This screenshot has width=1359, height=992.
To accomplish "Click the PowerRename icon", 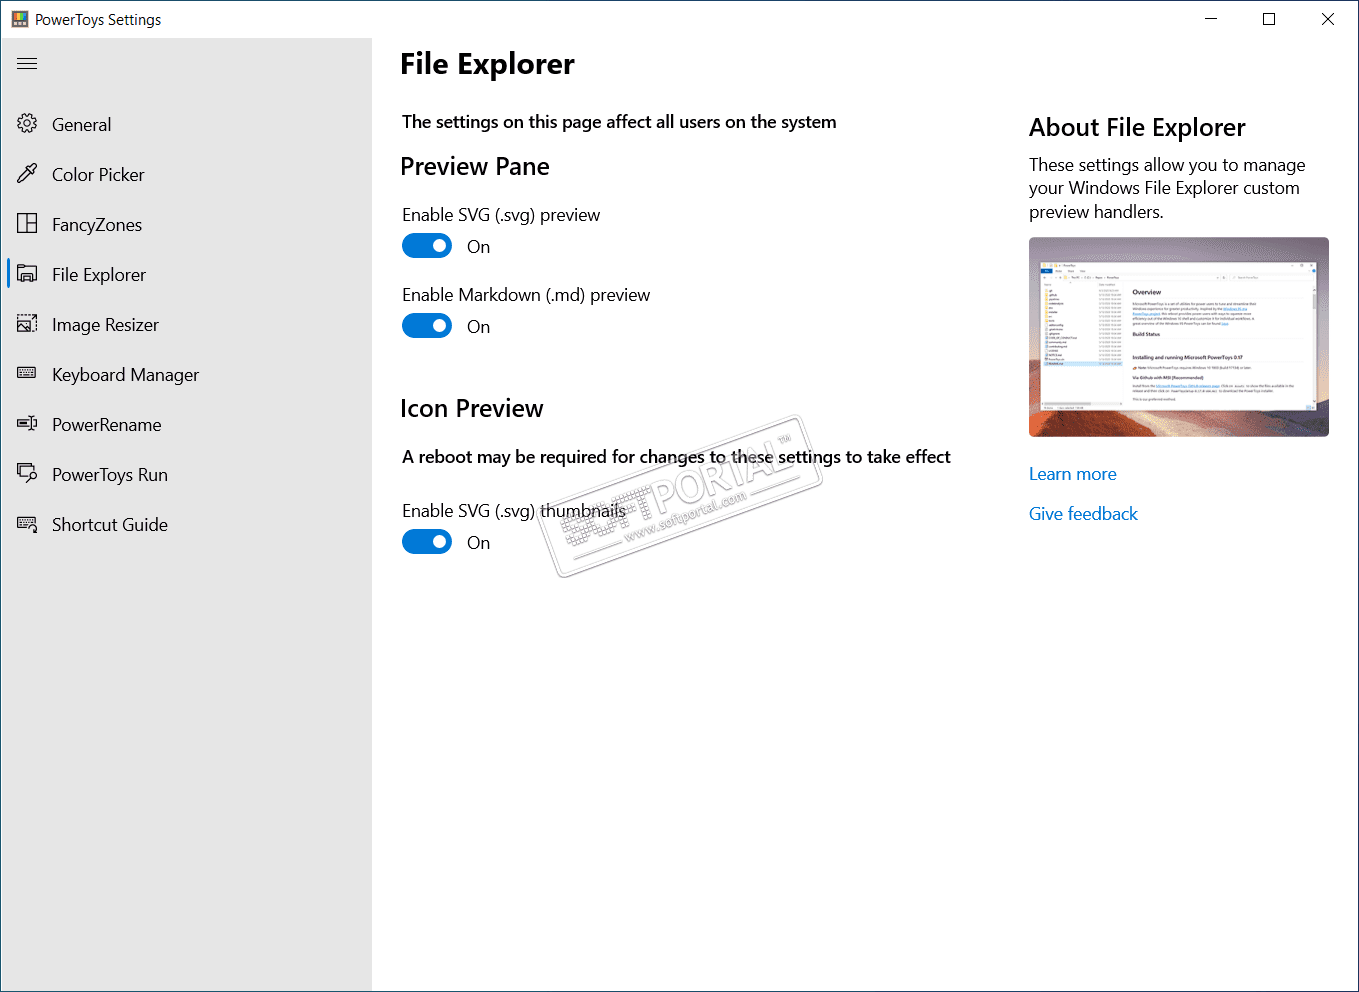I will [x=27, y=424].
